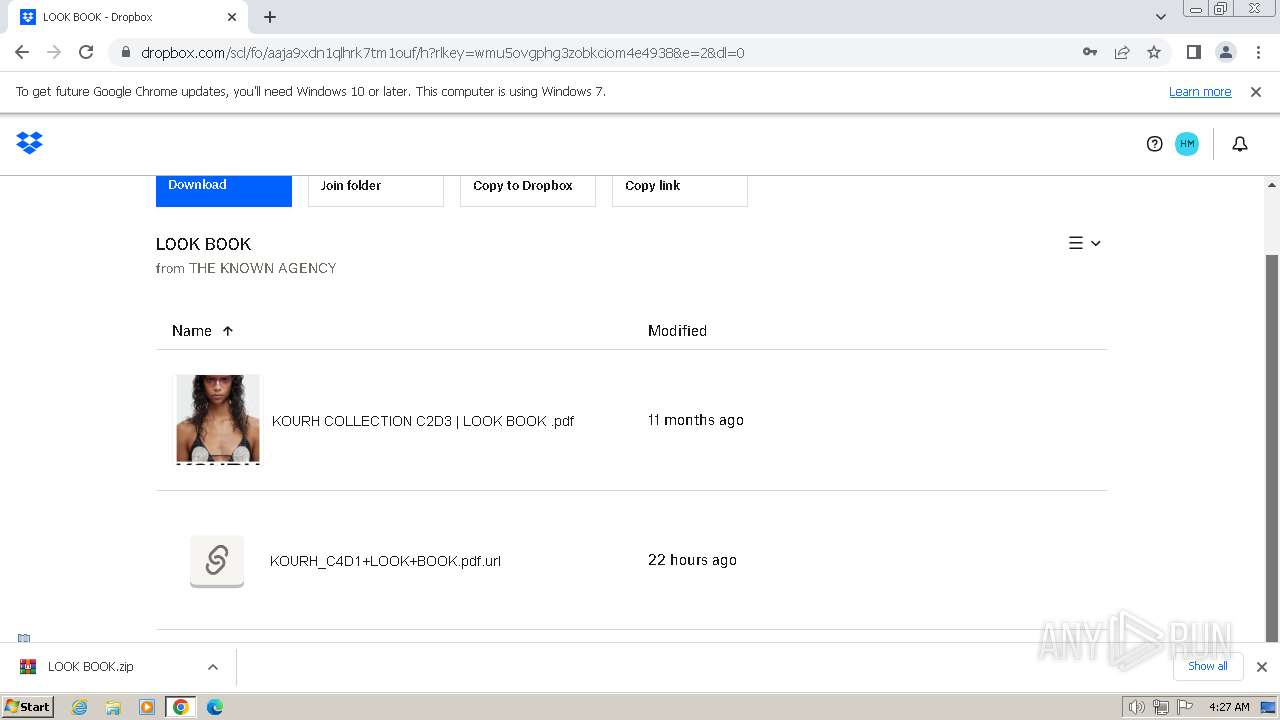1280x720 pixels.
Task: Toggle the Chrome side panel icon
Action: click(1193, 52)
